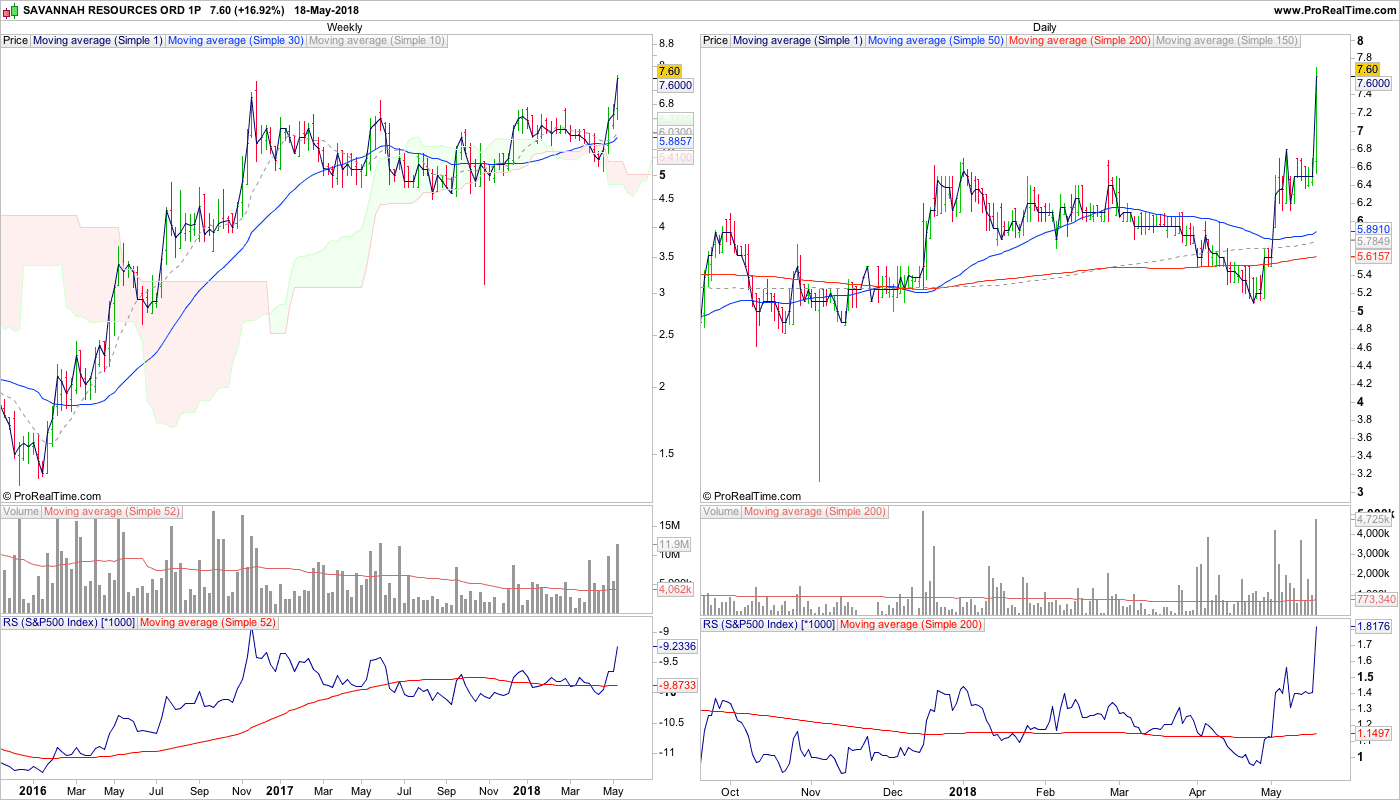The height and width of the screenshot is (800, 1400).
Task: Click the 2017 marker on Weekly time axis
Action: 280,790
